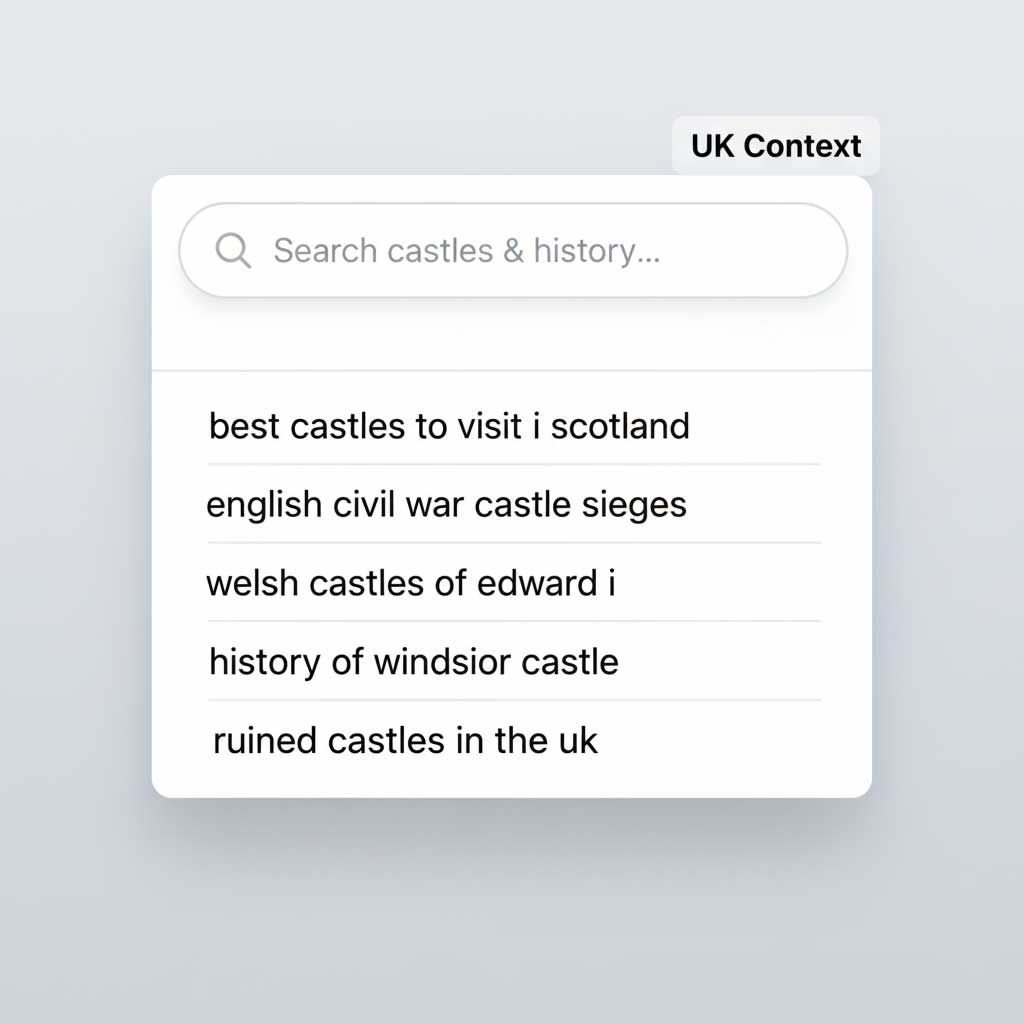Pick the 'history of windsior castle' suggestion
Screen dimensions: 1024x1024
413,661
